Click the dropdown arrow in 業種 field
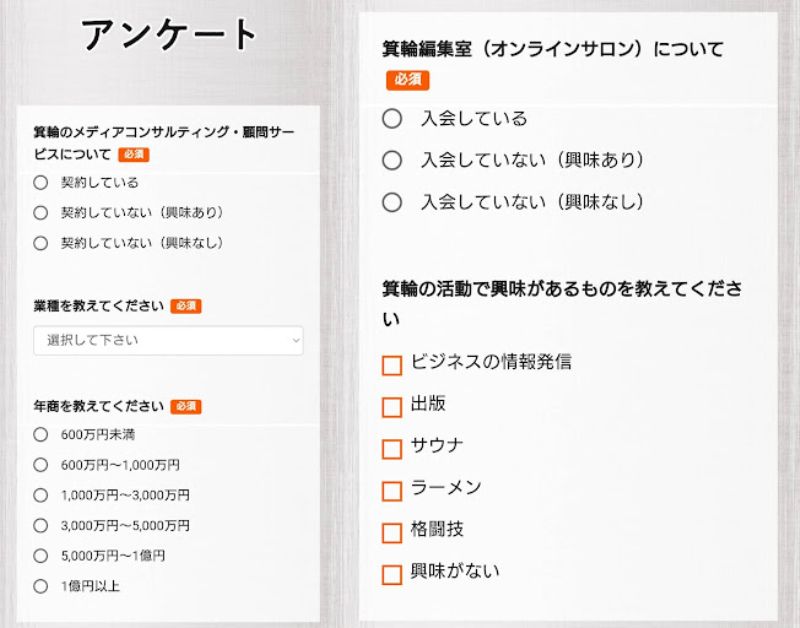Screen dimensions: 800x628 [x=294, y=341]
